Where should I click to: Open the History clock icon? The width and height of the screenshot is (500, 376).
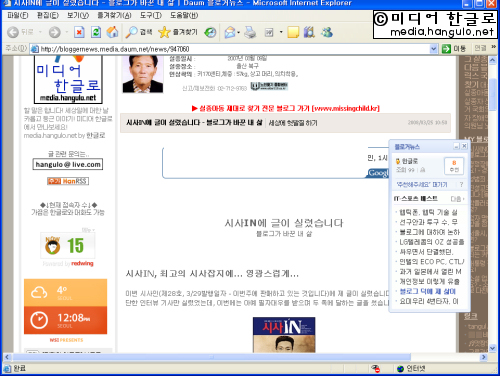(210, 32)
